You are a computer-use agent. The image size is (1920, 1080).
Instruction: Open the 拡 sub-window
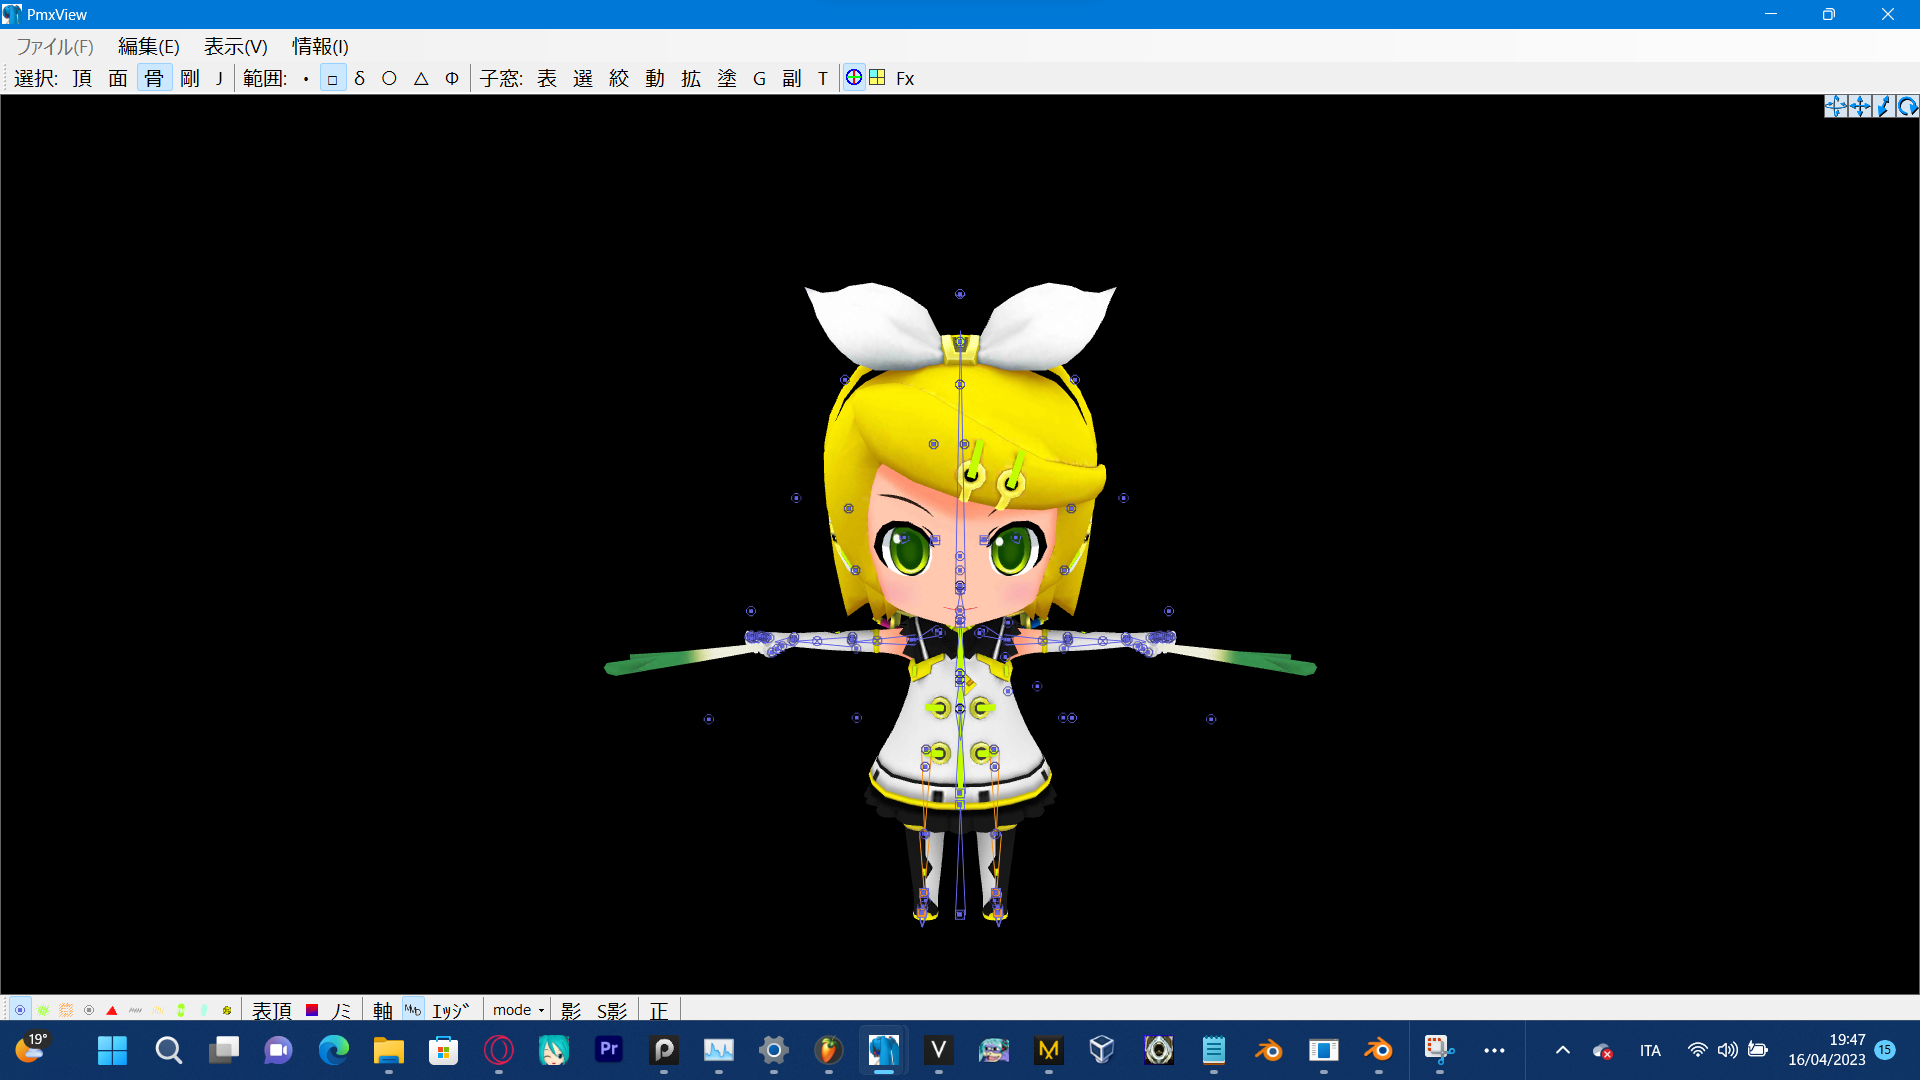pos(691,78)
